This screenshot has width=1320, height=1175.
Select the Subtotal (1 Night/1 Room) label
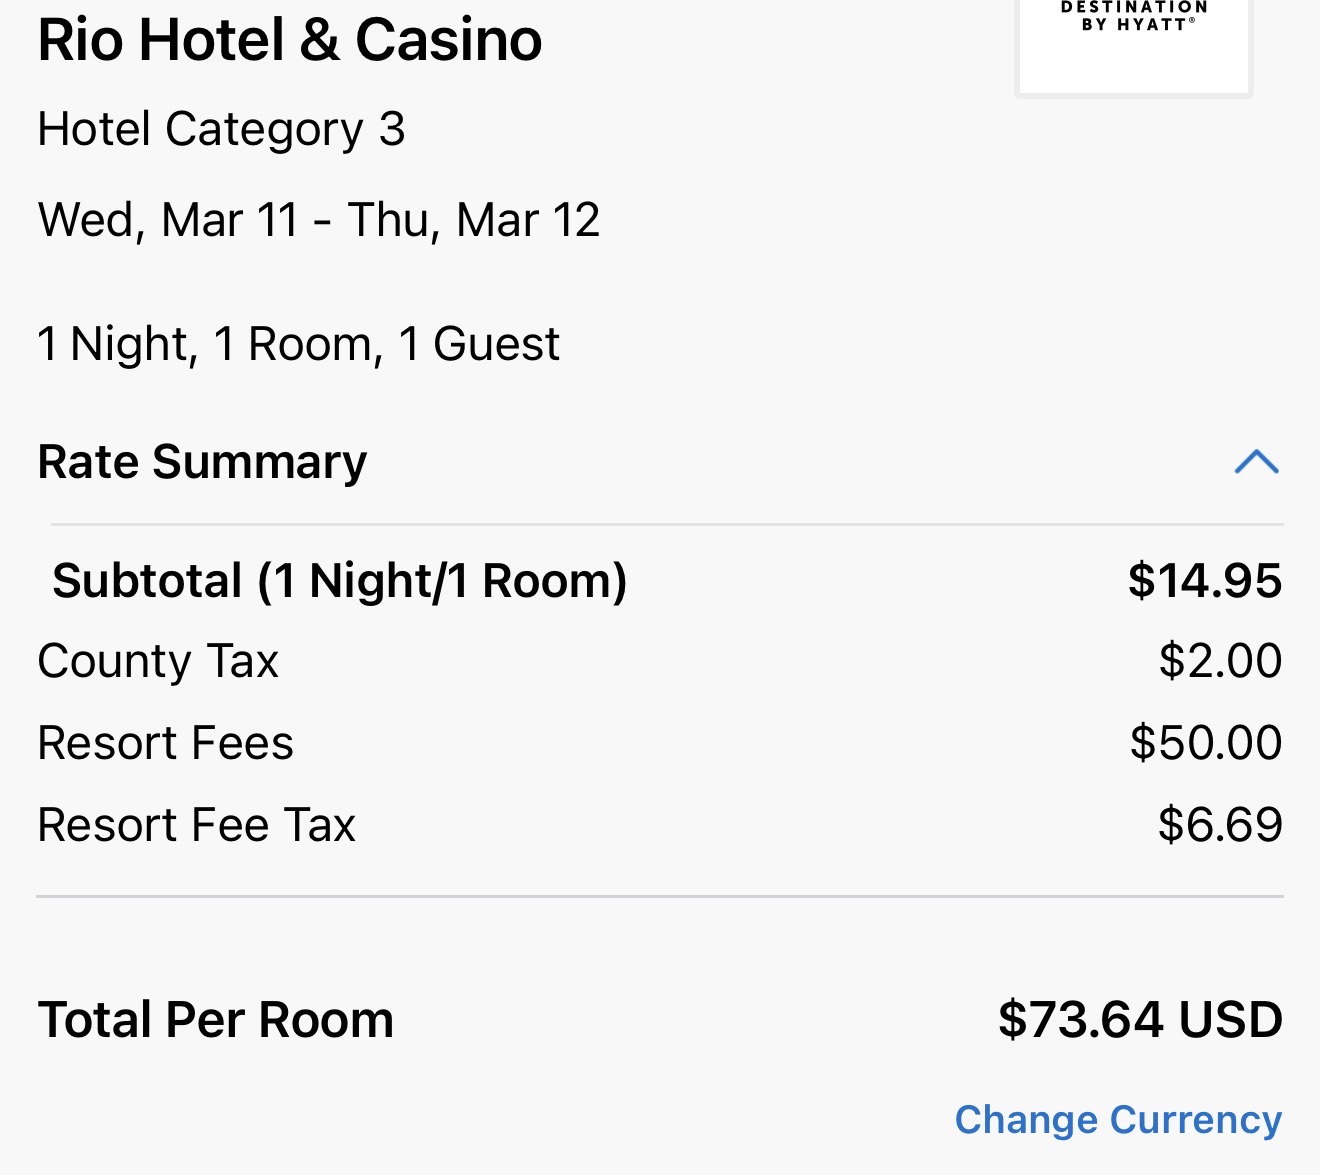339,581
